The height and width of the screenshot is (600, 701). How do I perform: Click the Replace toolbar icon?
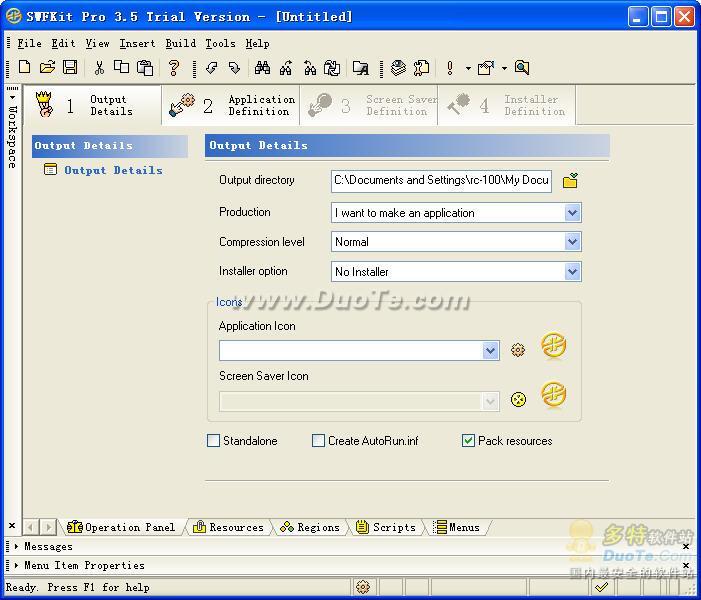click(332, 68)
